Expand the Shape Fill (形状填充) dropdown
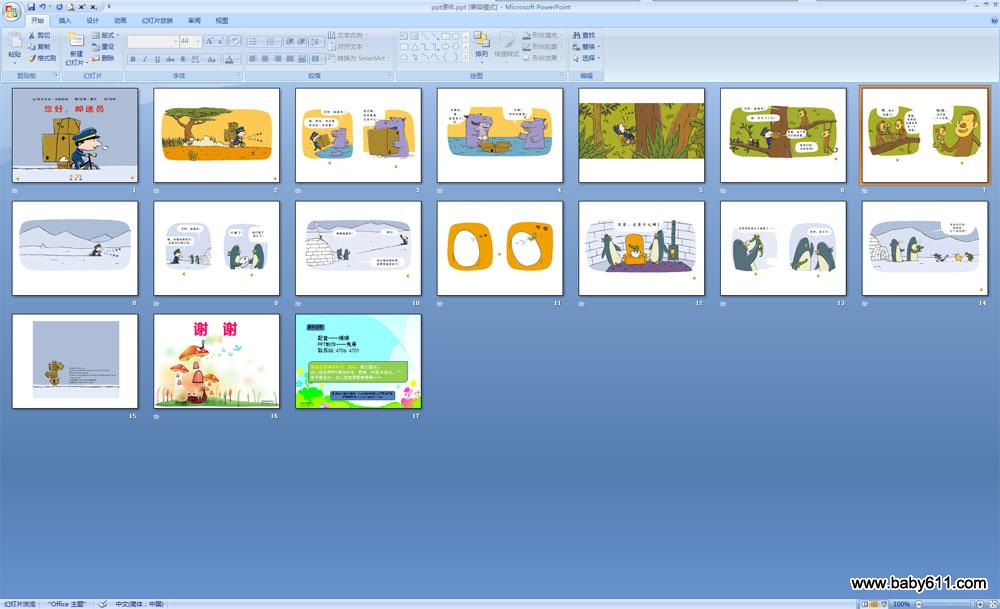 tap(542, 35)
